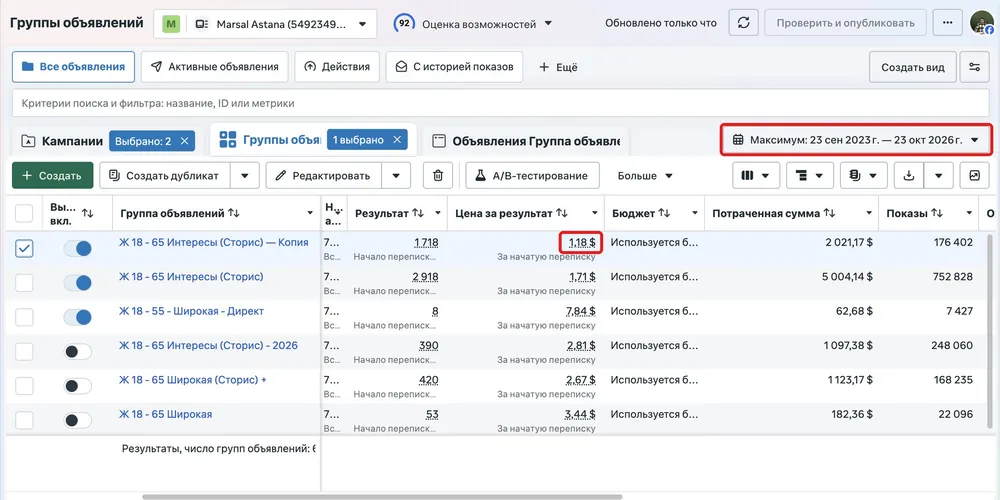Open the columns layout picker
1000x500 pixels.
tap(756, 175)
